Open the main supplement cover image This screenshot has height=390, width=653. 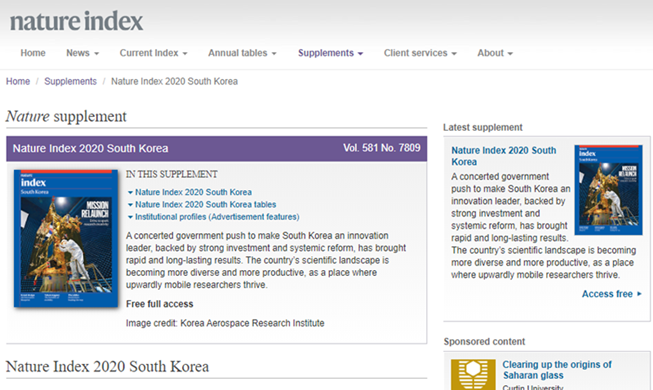pyautogui.click(x=66, y=238)
